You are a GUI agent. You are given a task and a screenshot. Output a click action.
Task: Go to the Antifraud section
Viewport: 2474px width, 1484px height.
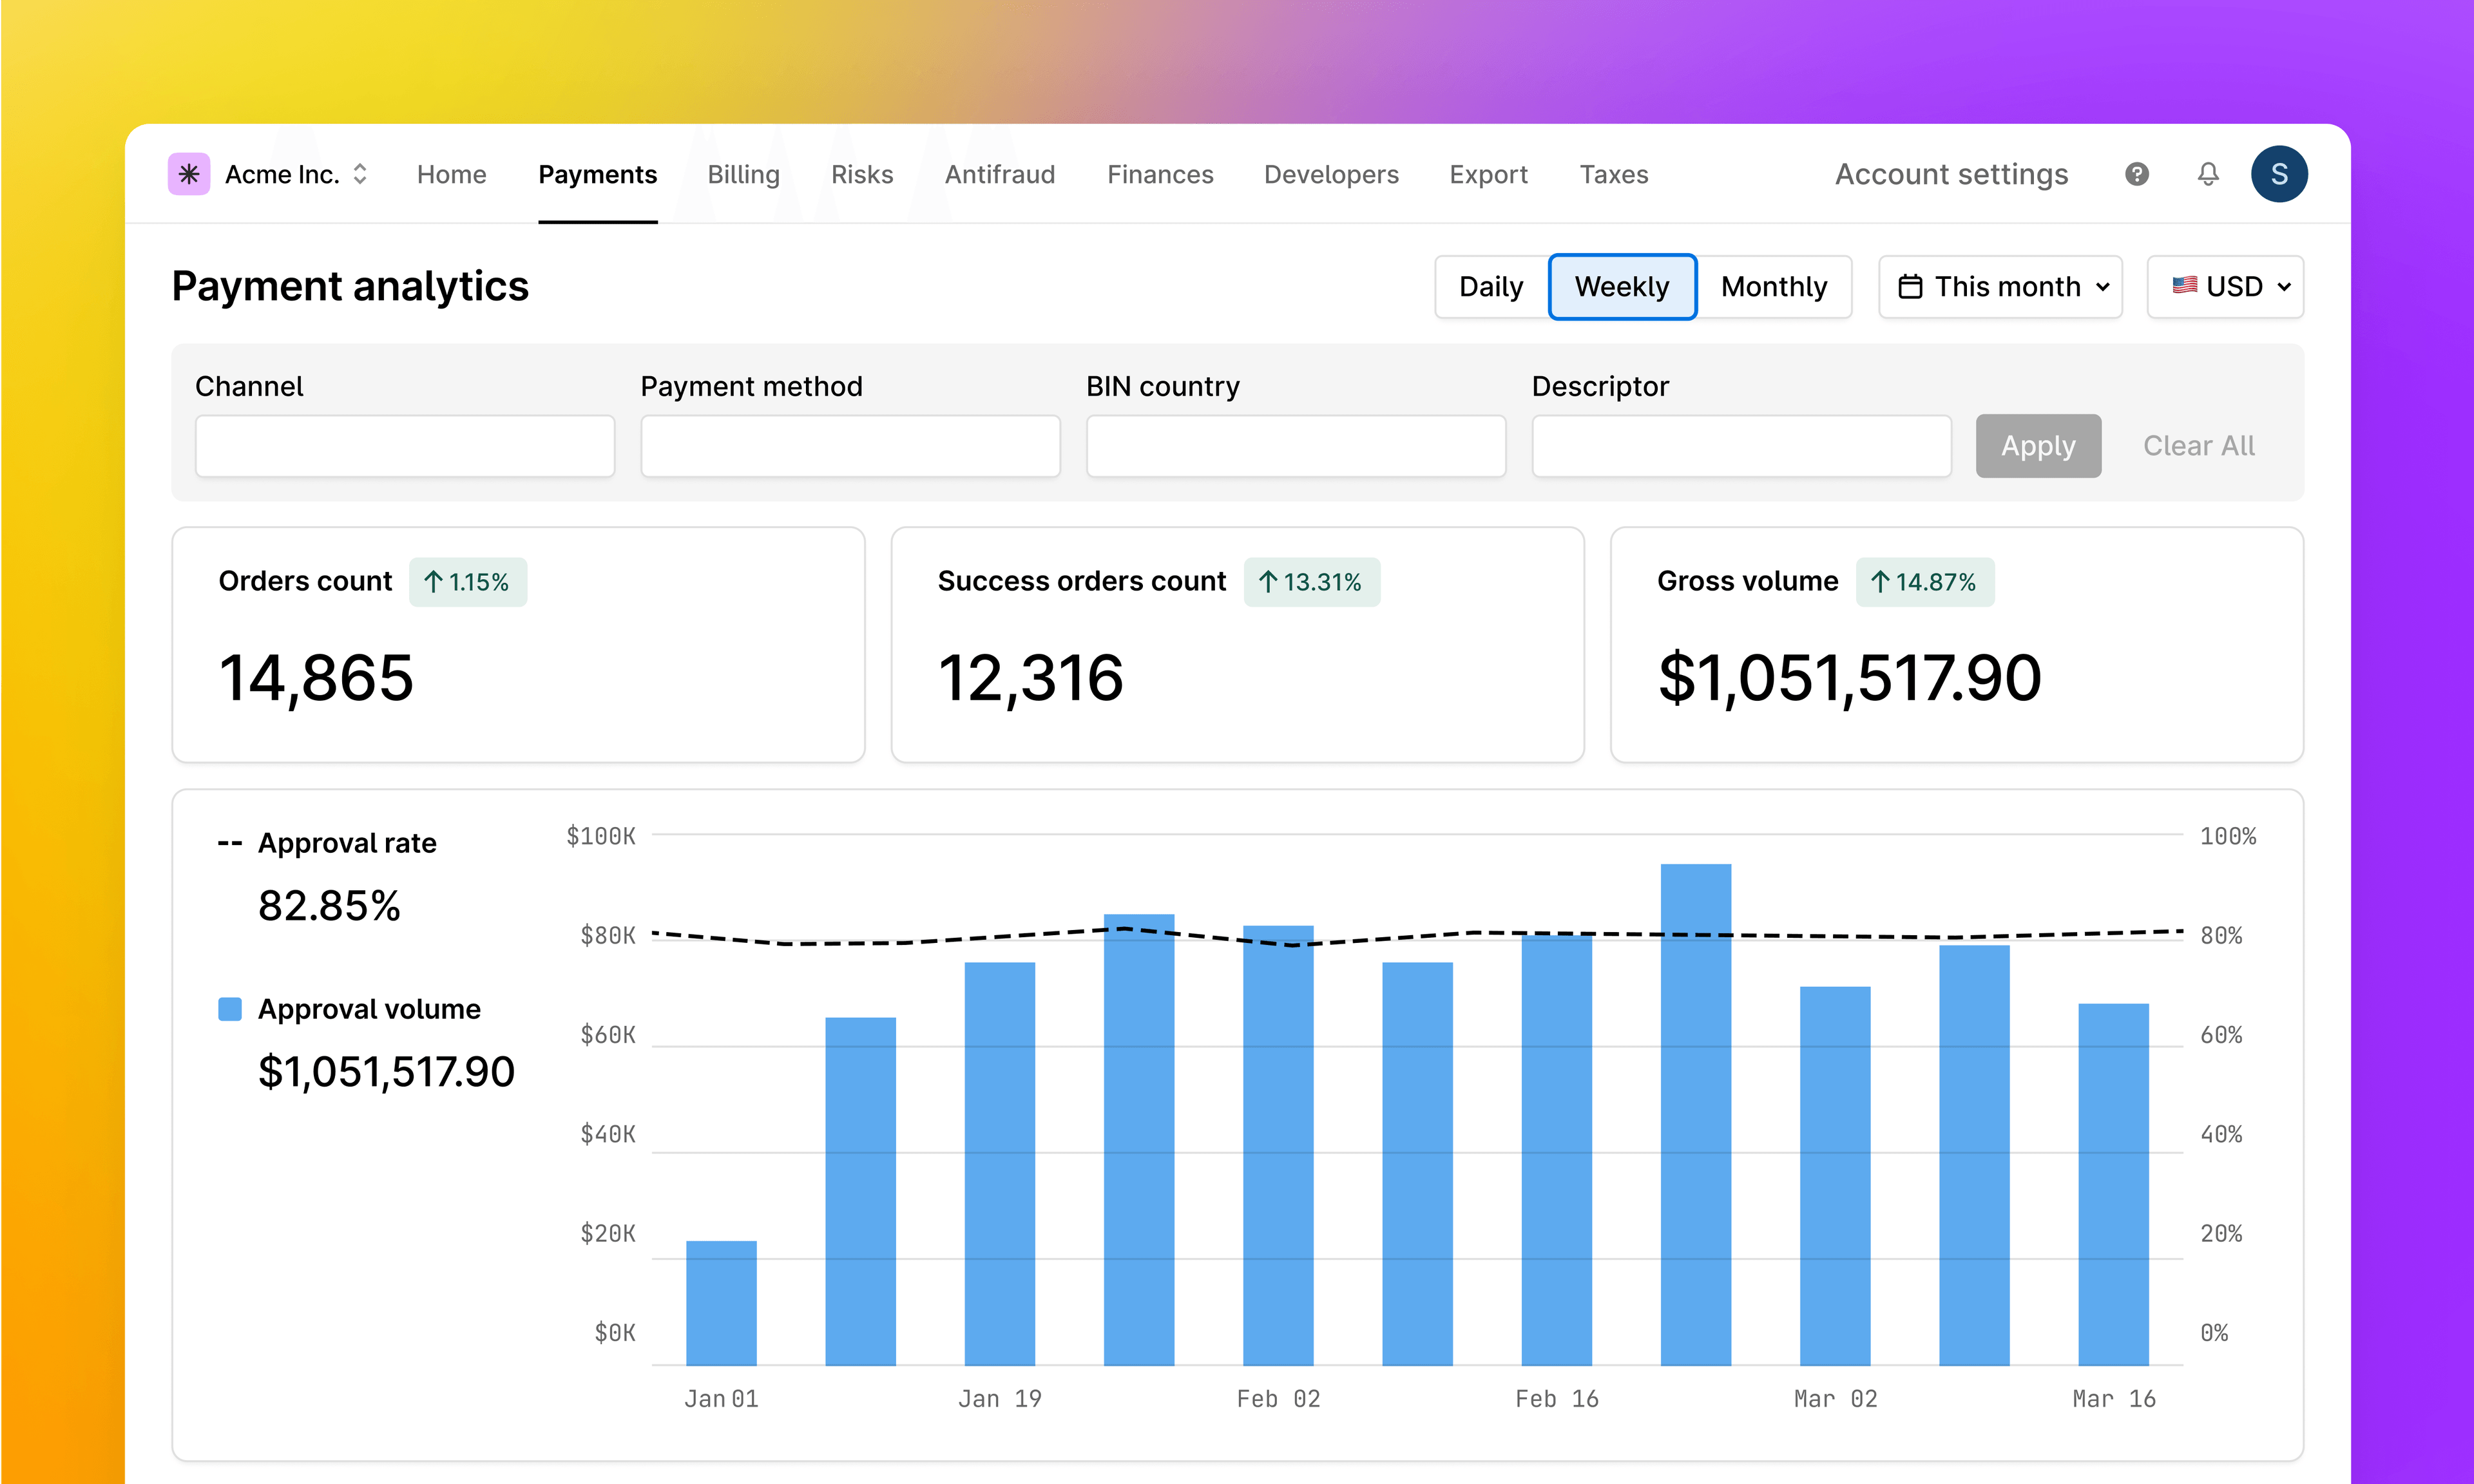[x=1000, y=174]
